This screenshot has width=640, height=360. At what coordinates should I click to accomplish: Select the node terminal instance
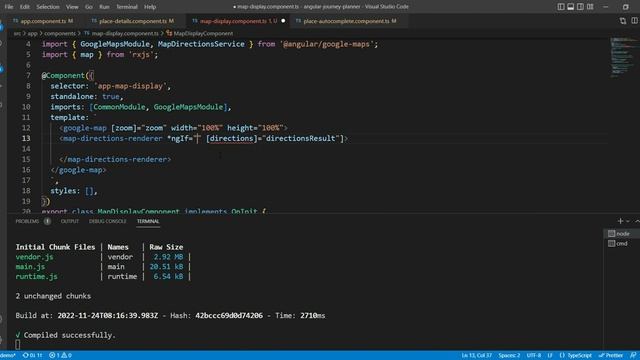[622, 233]
